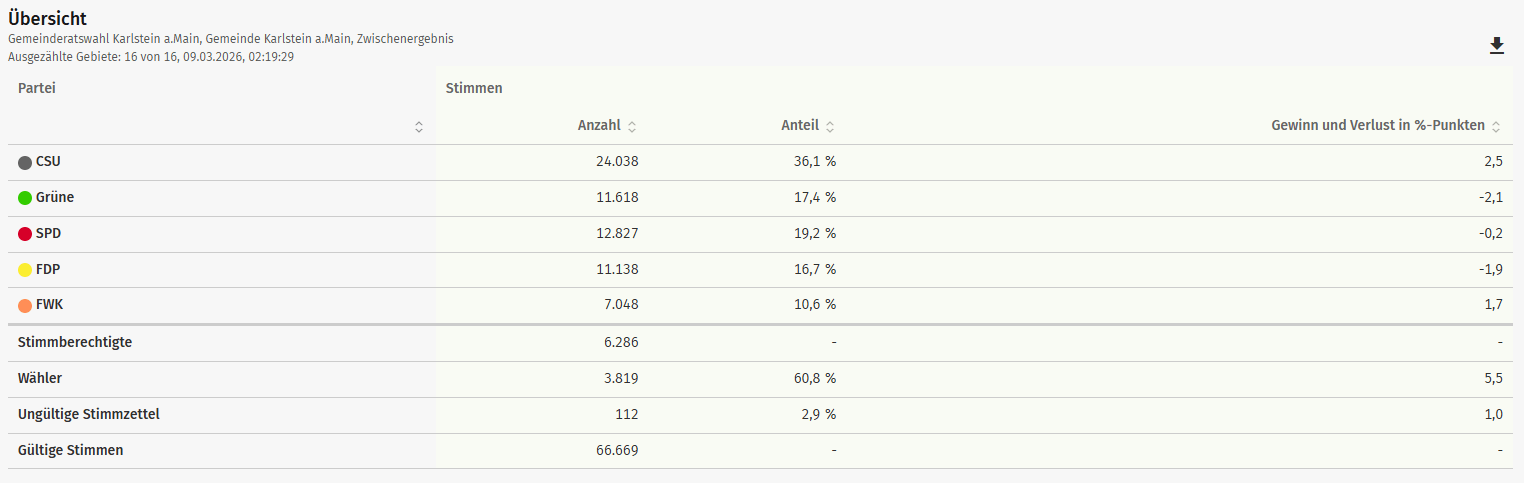This screenshot has height=483, width=1524.
Task: Click the green Grüne color dot
Action: (25, 198)
